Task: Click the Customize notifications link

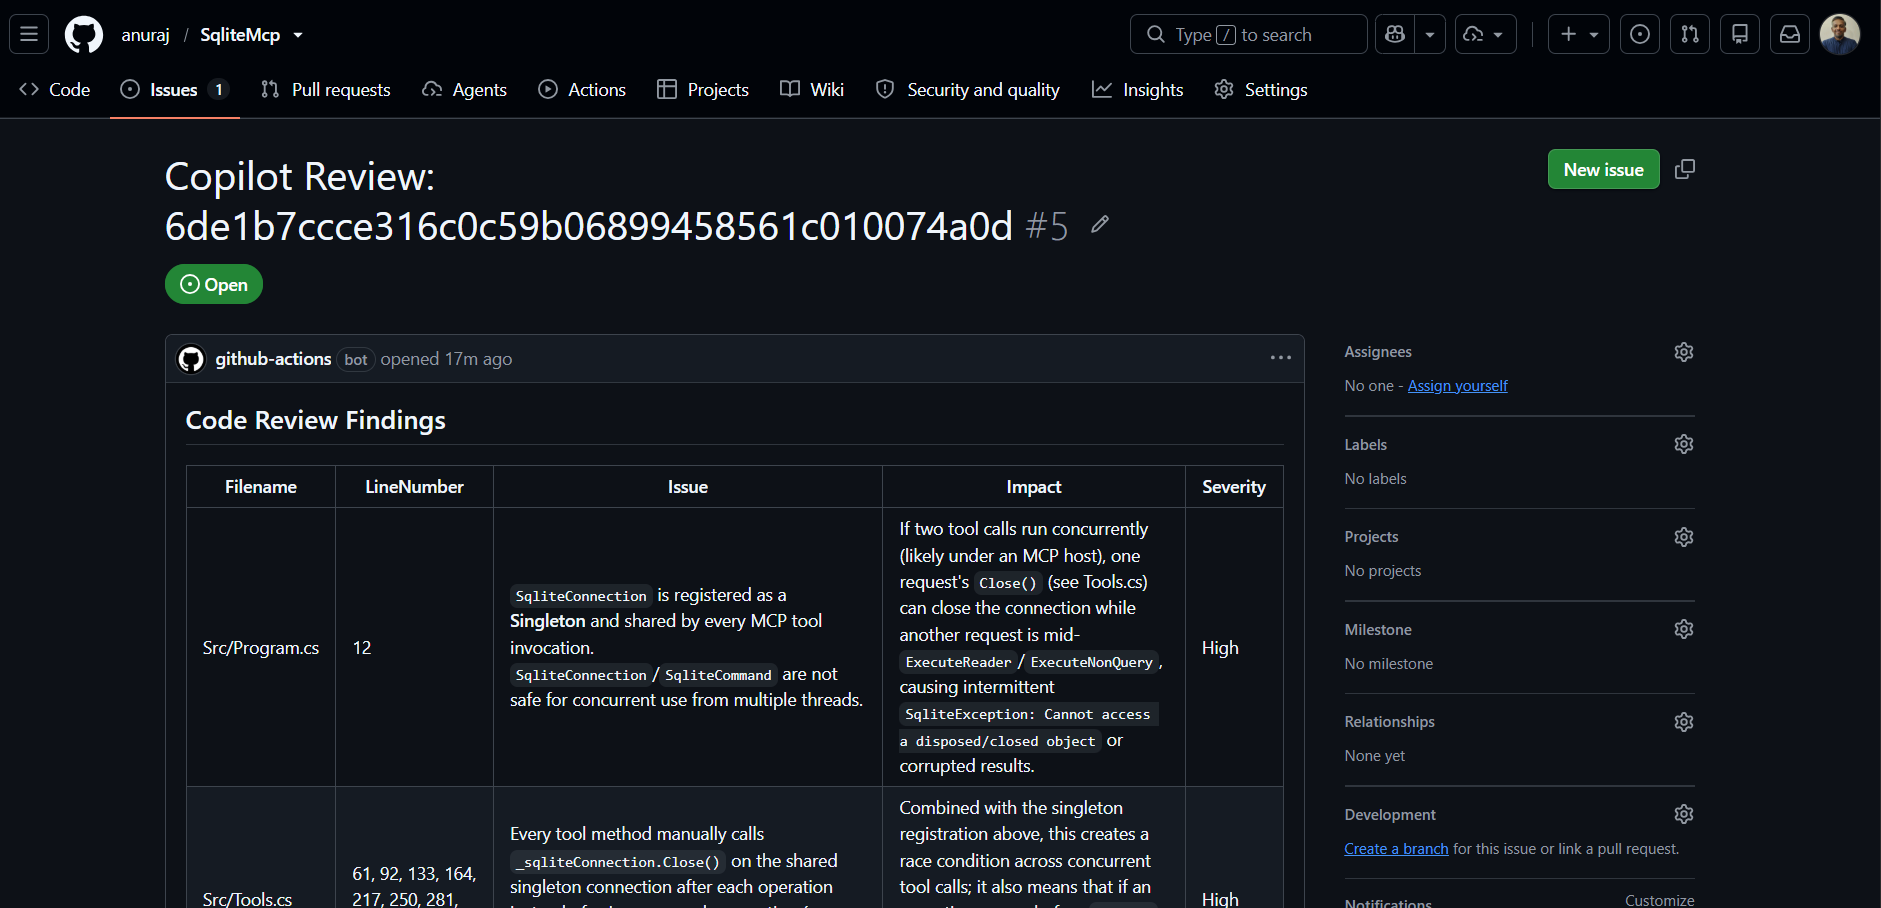Action: click(1659, 901)
